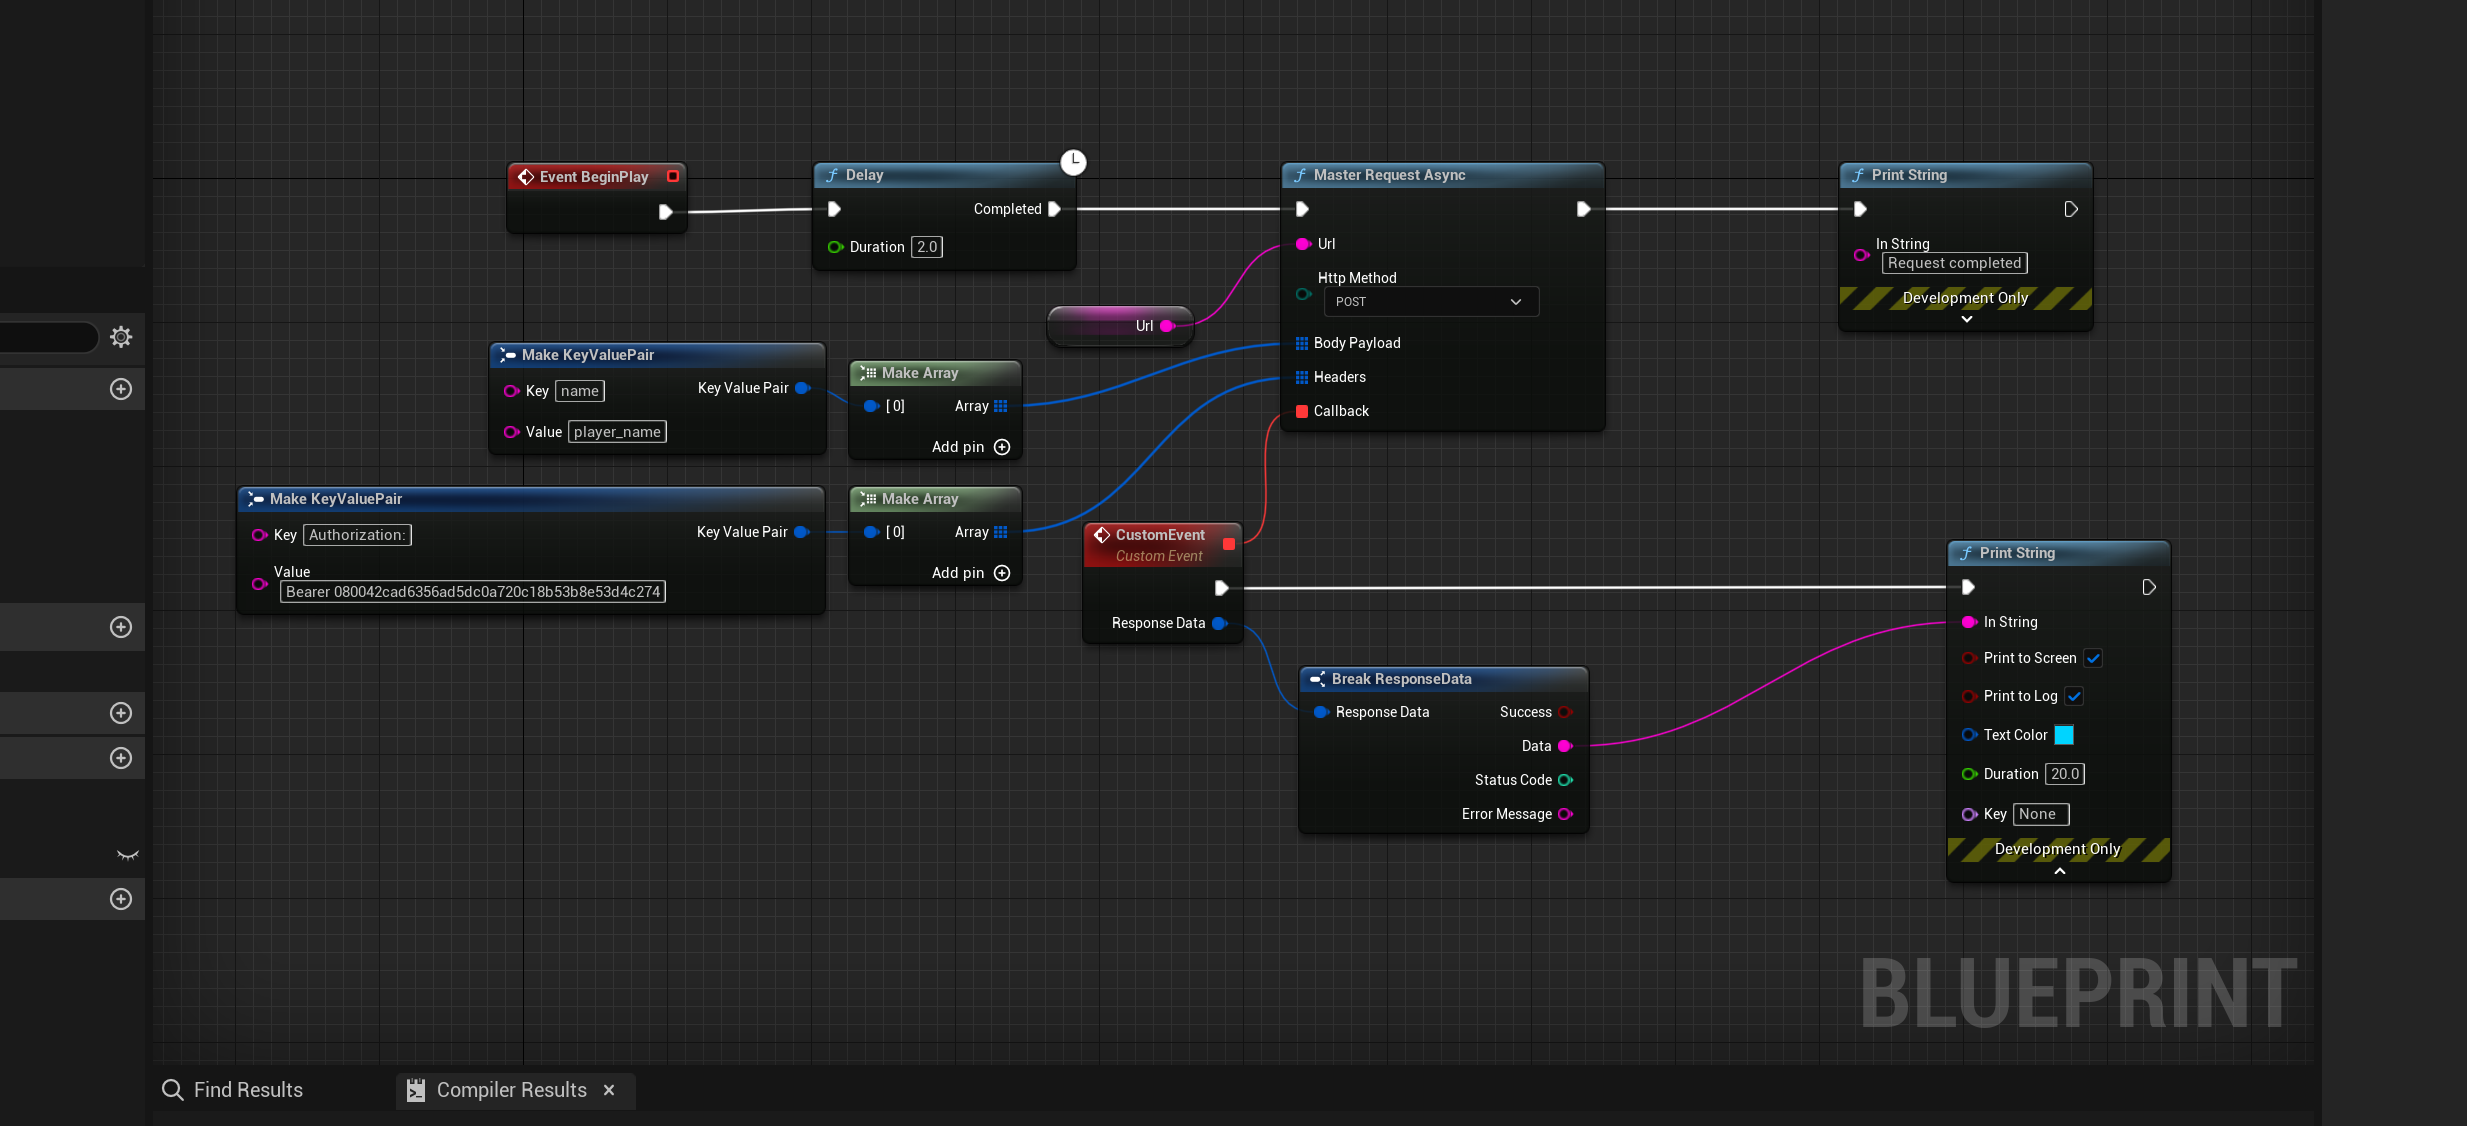The height and width of the screenshot is (1126, 2467).
Task: Edit the Authorization: key field
Action: 357,535
